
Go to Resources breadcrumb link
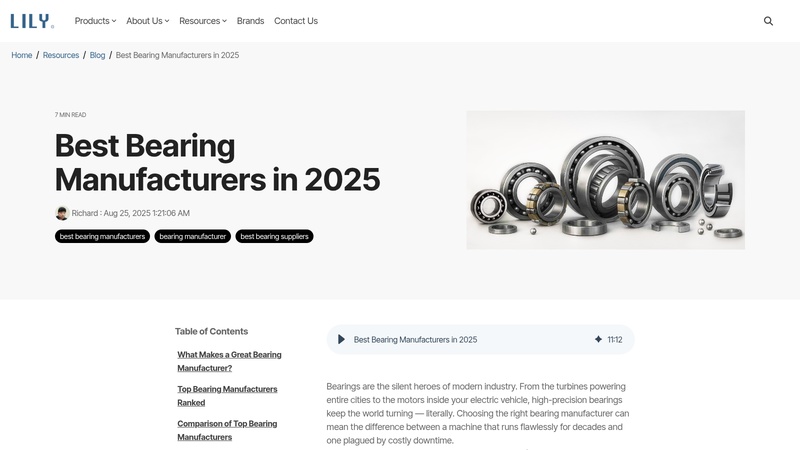pos(61,55)
